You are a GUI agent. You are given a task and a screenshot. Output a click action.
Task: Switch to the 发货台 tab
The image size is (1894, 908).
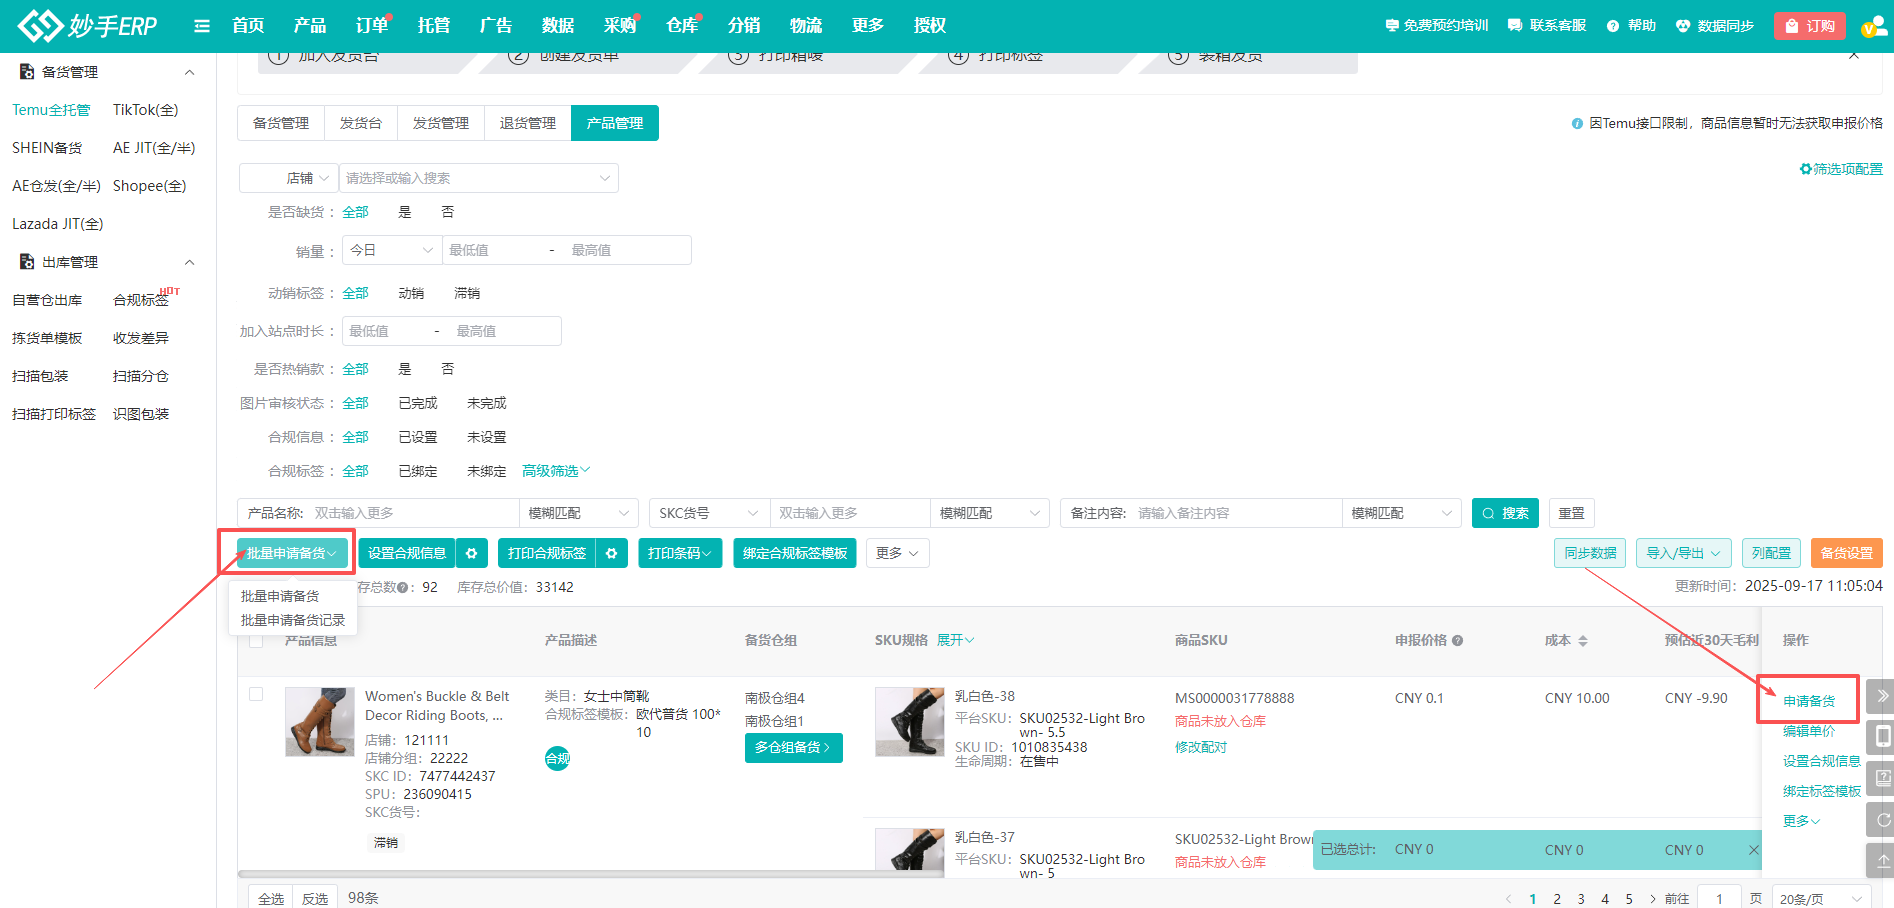click(x=360, y=123)
